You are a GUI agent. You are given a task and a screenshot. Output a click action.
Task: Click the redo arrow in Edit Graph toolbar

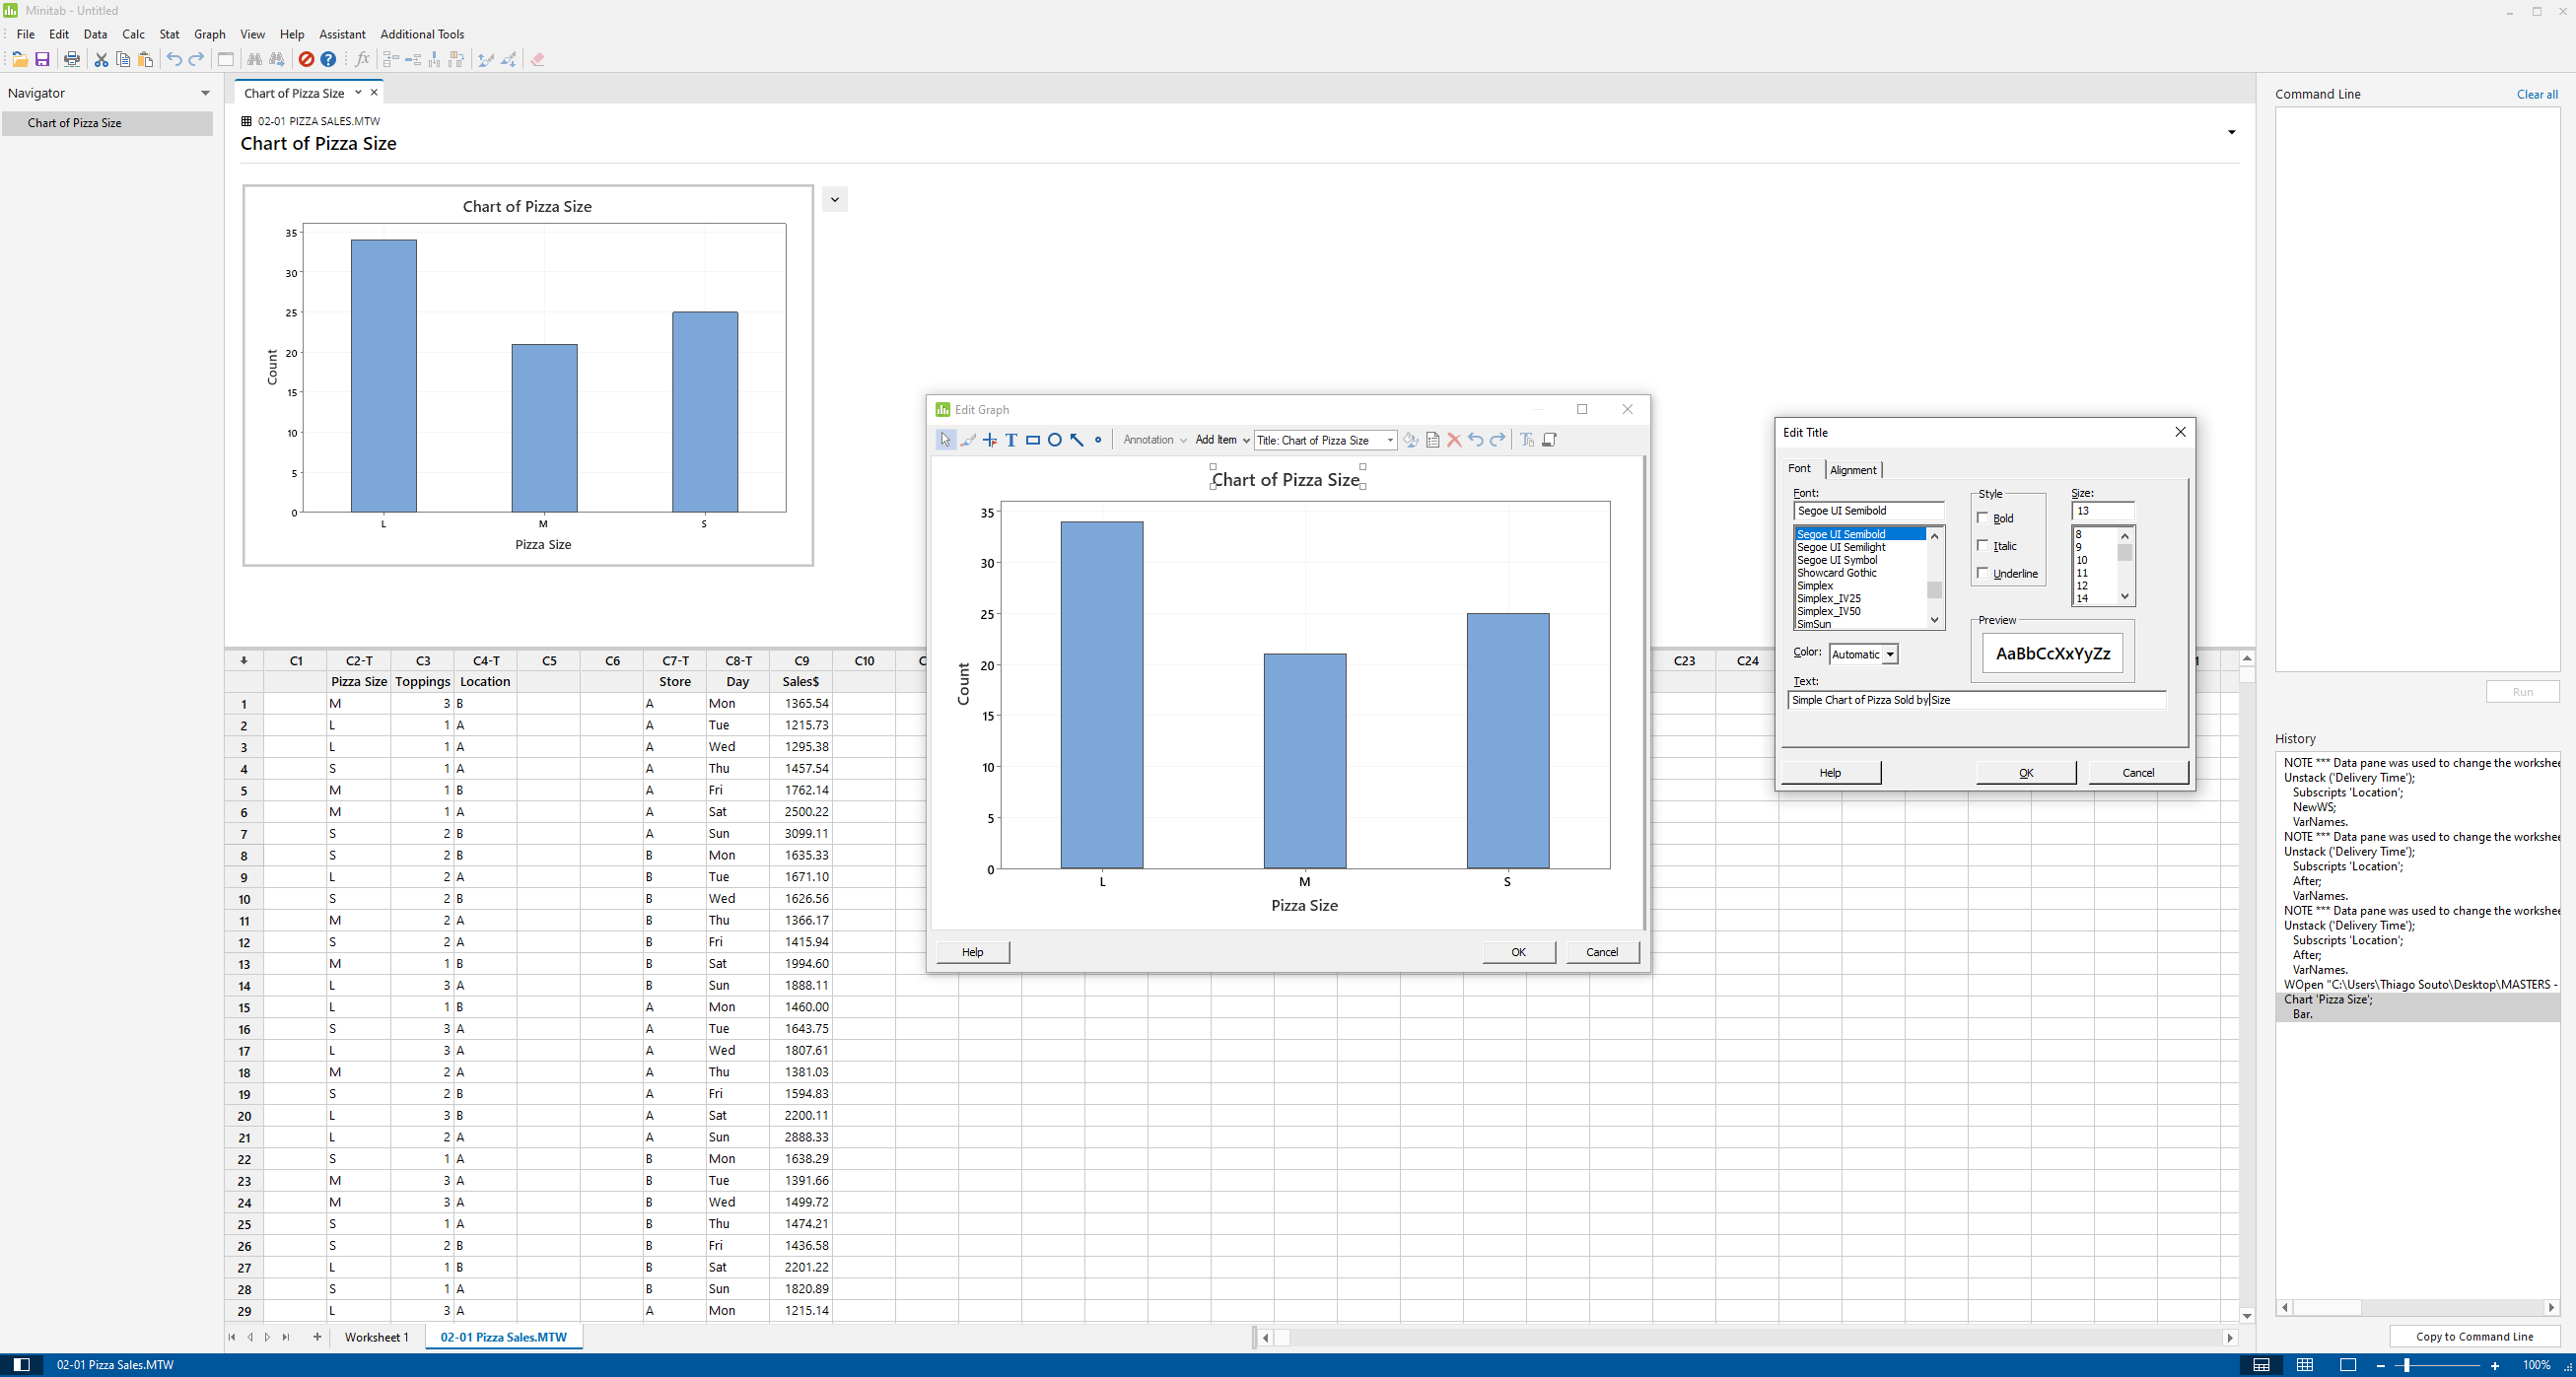click(x=1498, y=440)
